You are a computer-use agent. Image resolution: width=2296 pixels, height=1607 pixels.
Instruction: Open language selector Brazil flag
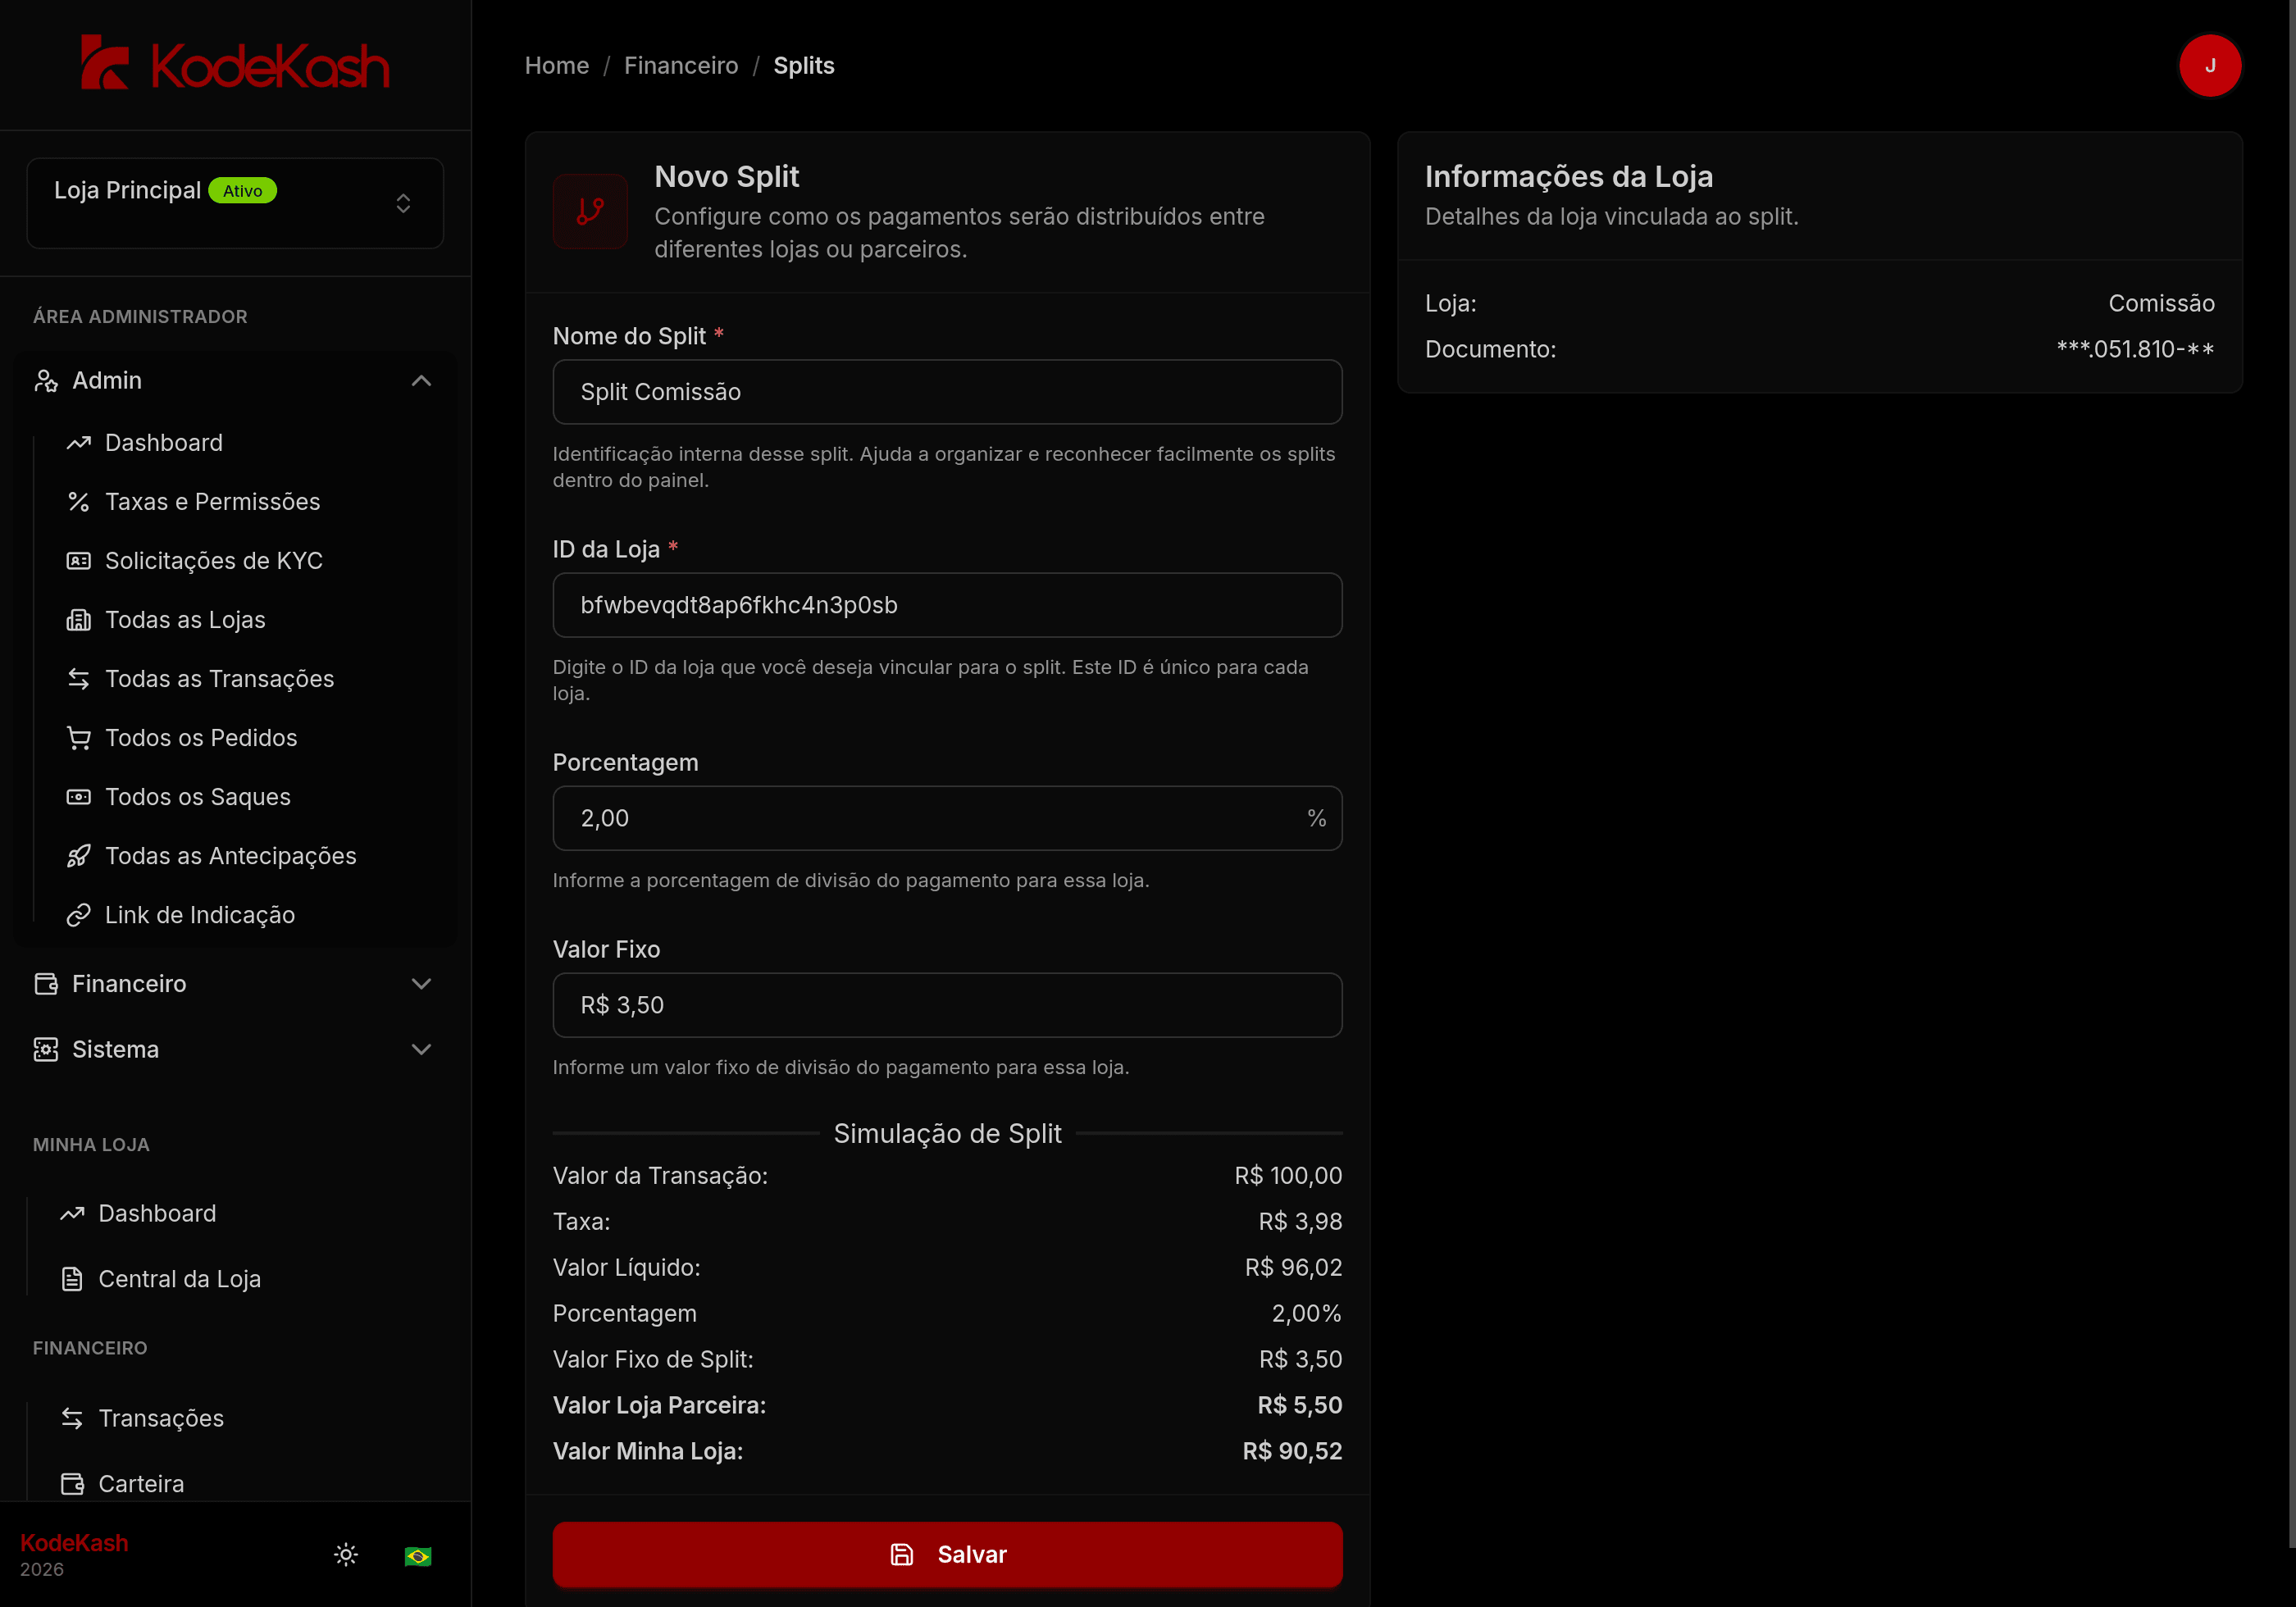[x=418, y=1555]
